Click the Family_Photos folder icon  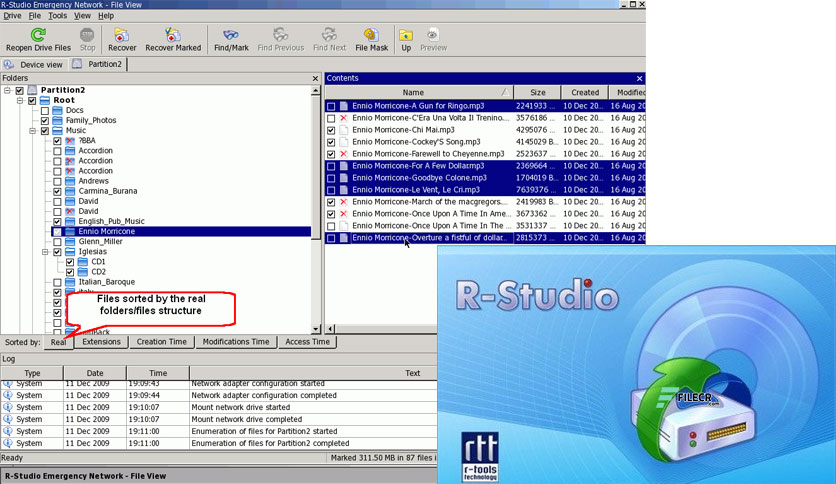click(58, 120)
